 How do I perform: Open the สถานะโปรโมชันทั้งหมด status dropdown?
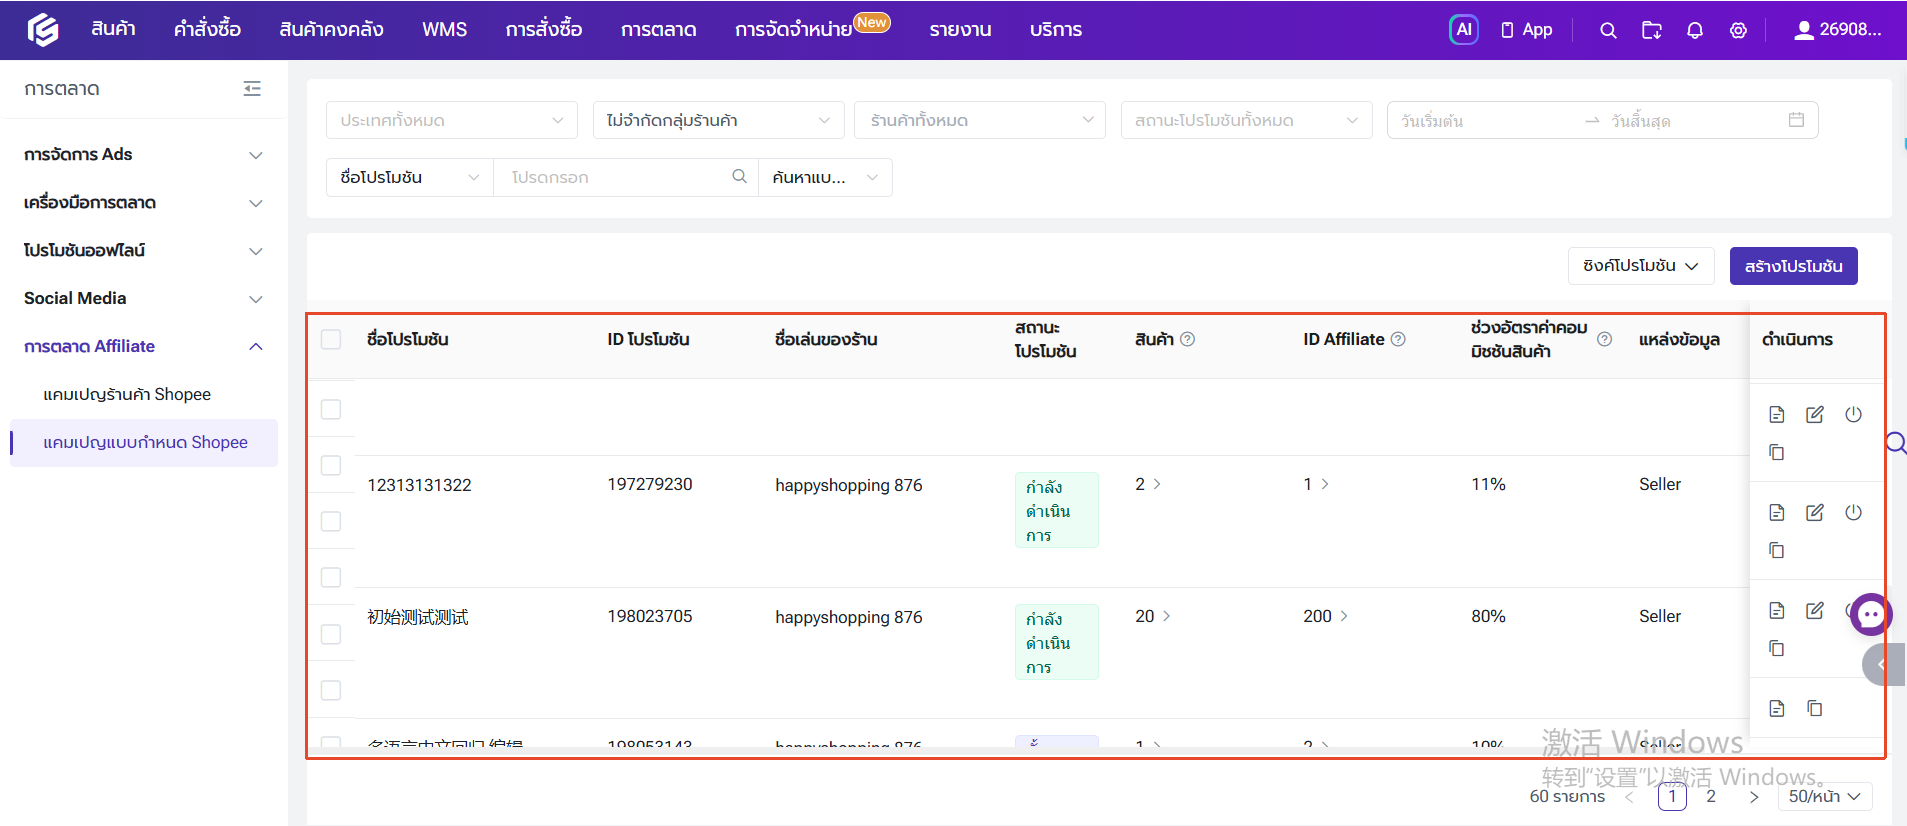click(1245, 120)
